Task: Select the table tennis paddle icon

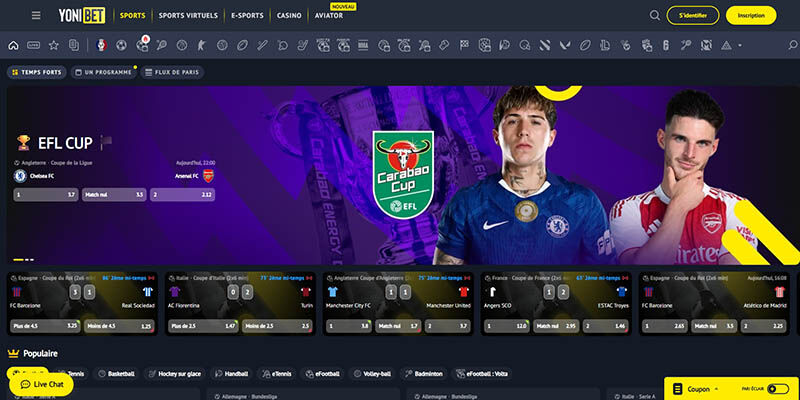Action: tap(283, 45)
